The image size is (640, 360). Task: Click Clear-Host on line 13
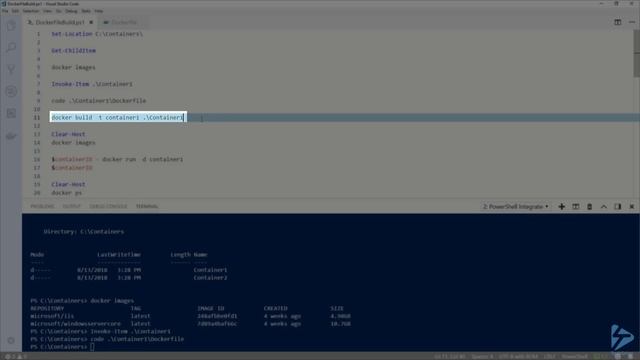click(68, 134)
